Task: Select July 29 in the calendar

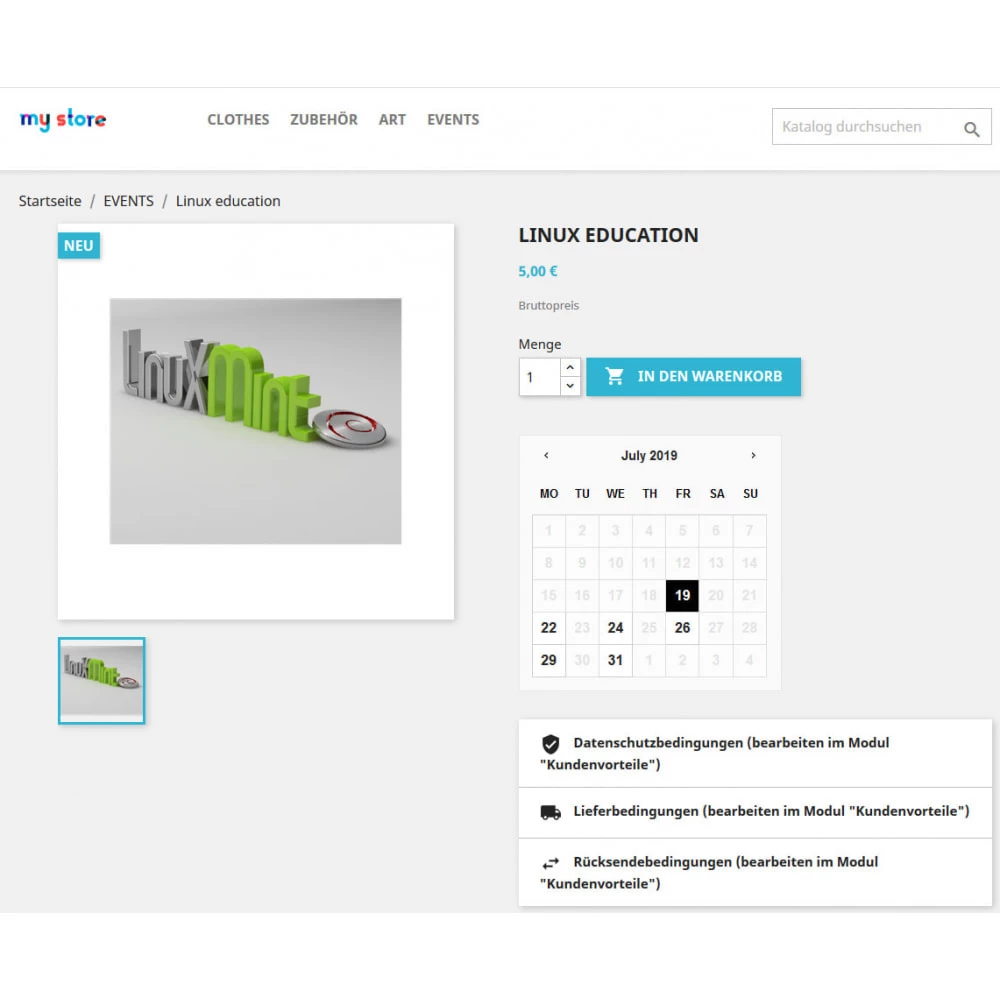Action: coord(548,661)
